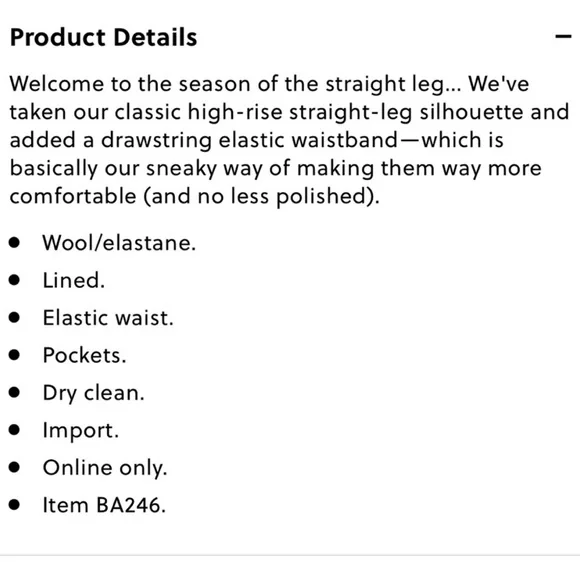Click the bullet dot beside Online only

point(14,467)
